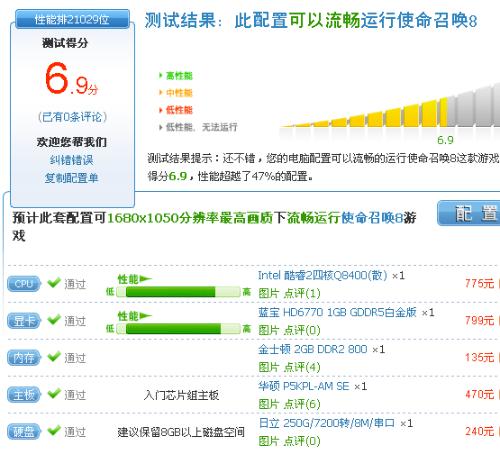Open 点评(6) reviews for the 华硕 motherboard
Viewport: 500px width, 455px height.
click(302, 405)
